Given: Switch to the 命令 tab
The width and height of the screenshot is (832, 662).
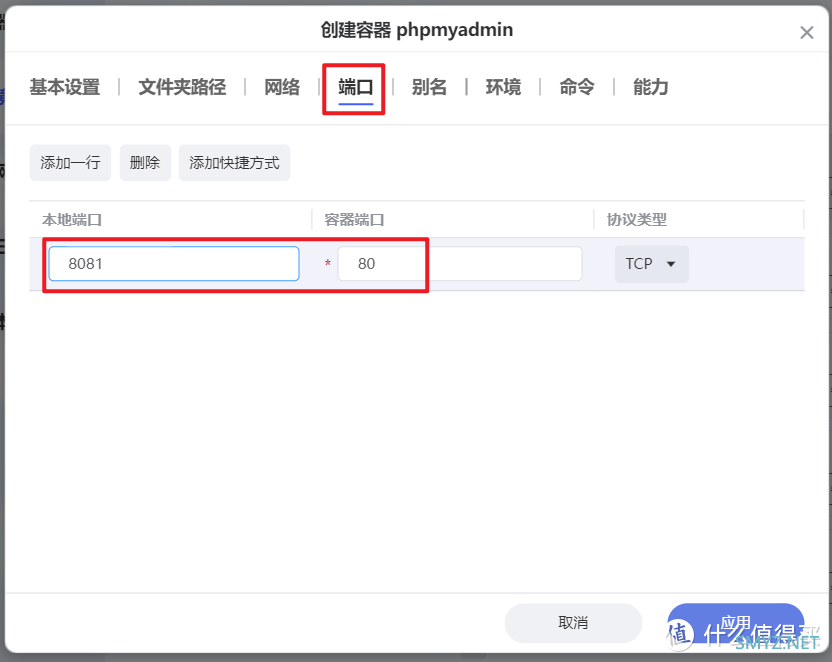Looking at the screenshot, I should click(x=577, y=87).
